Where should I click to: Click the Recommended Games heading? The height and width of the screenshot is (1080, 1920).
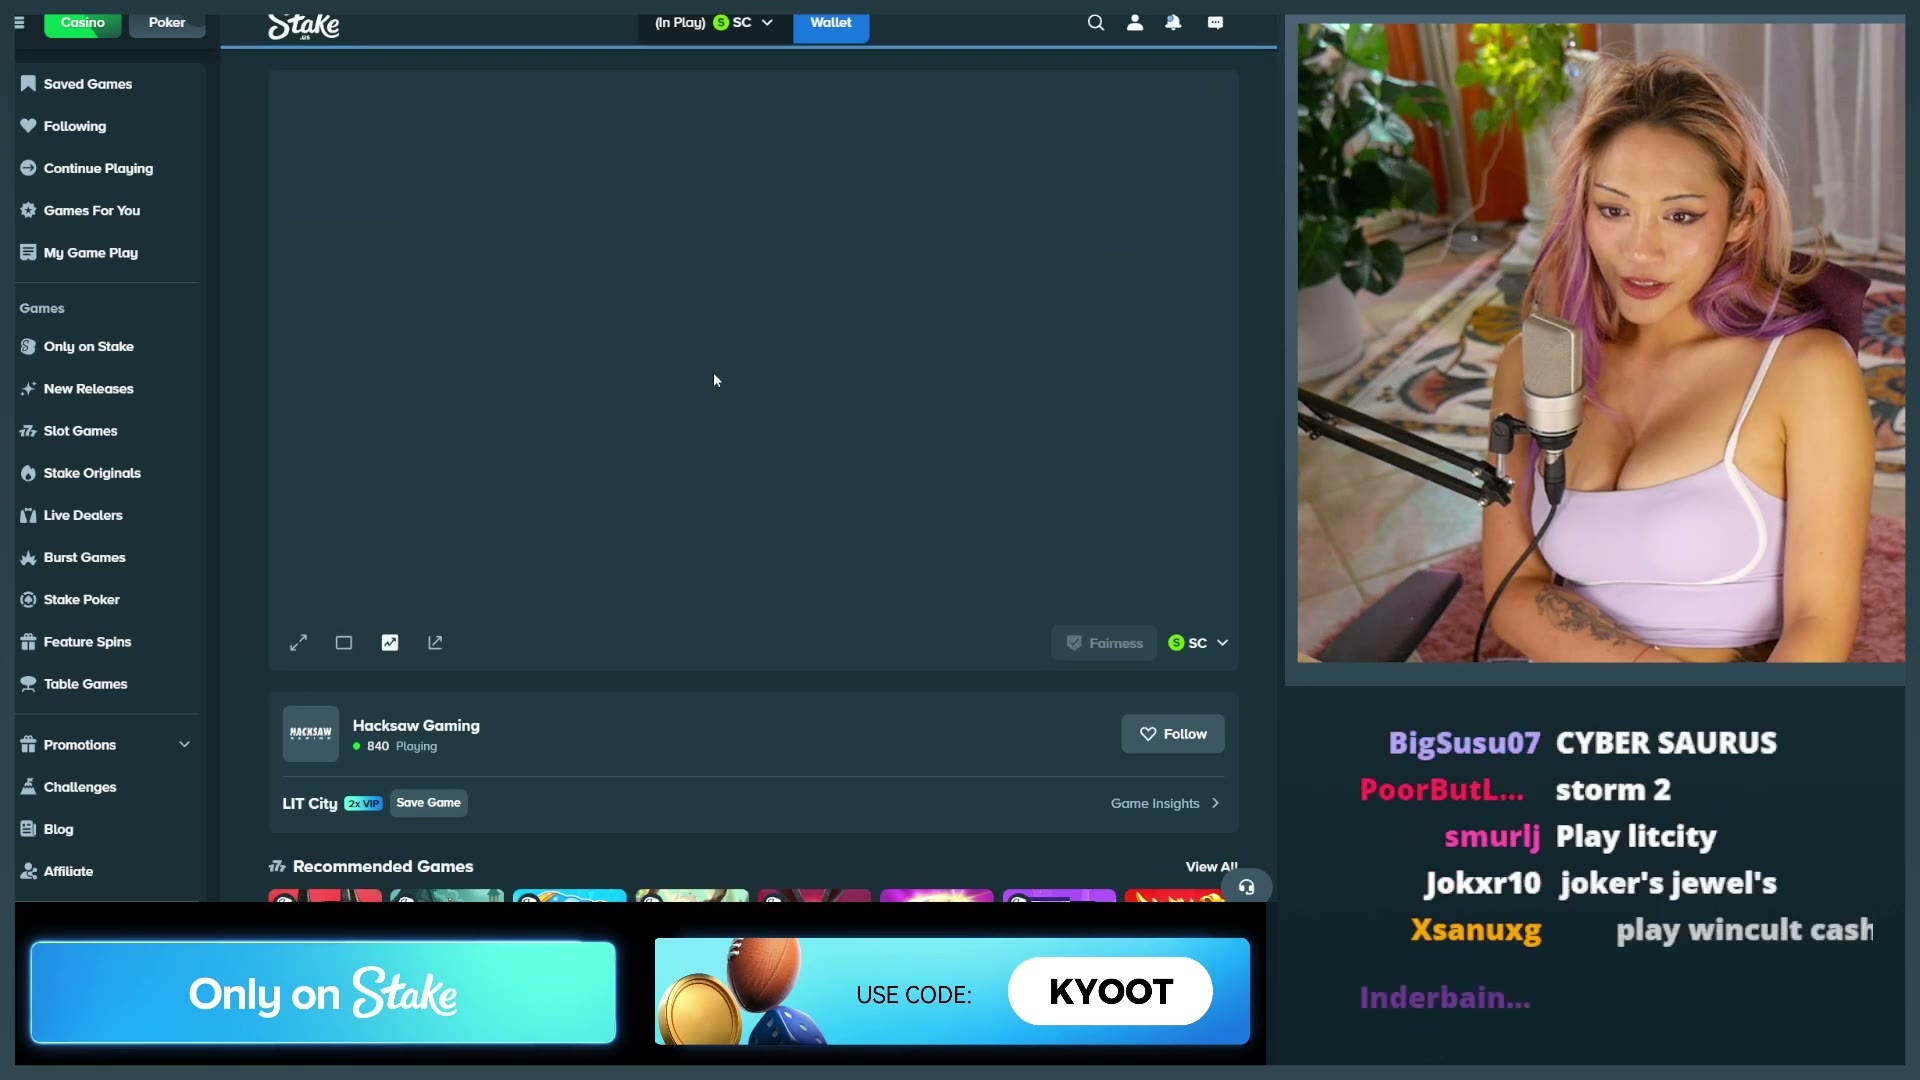383,867
